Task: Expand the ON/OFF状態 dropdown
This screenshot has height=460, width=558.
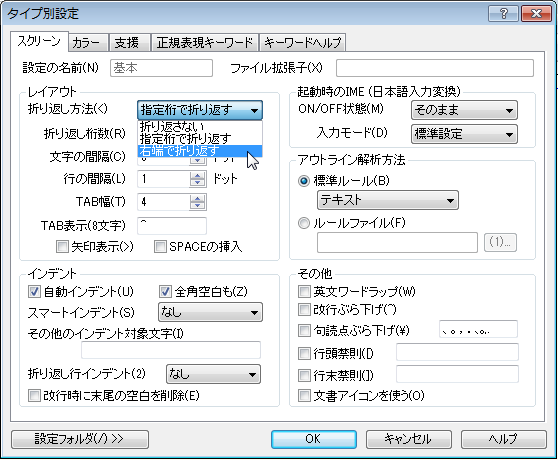Action: 464,110
